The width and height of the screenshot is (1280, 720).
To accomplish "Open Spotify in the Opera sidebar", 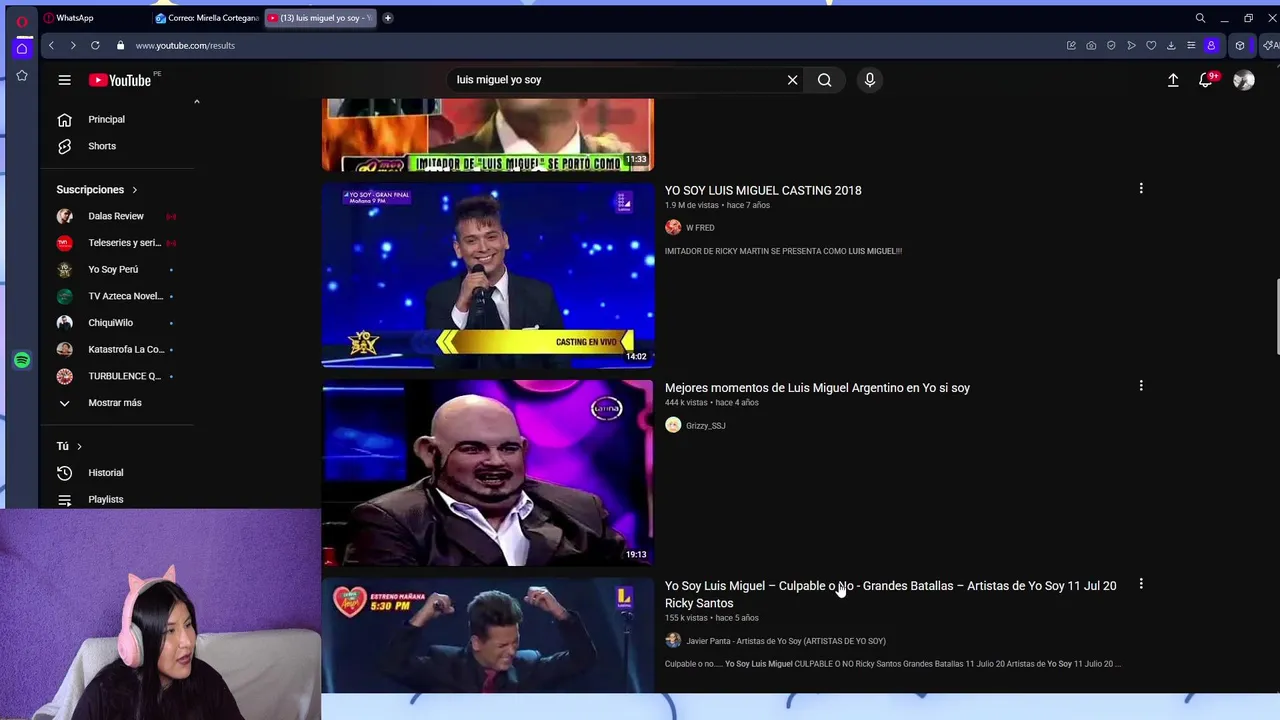I will (x=21, y=360).
